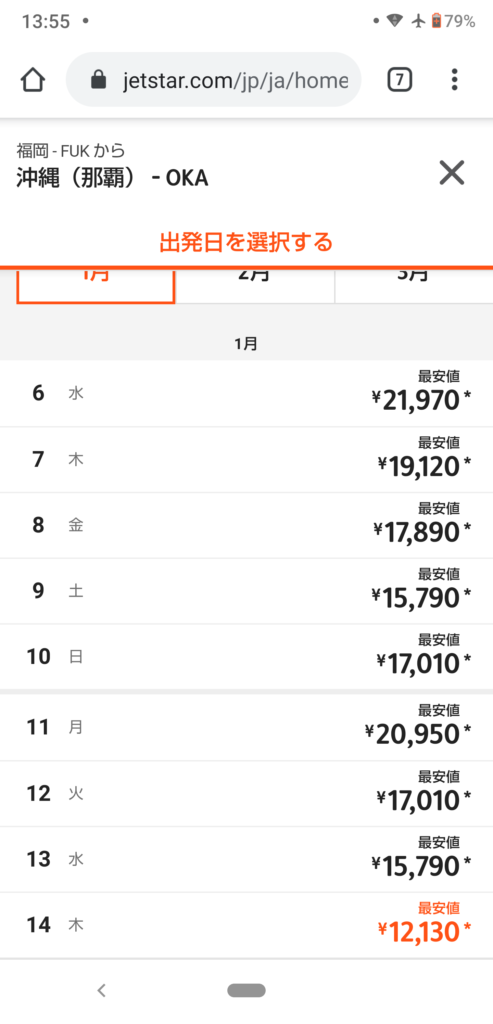
Task: Tap the padlock site security icon
Action: click(x=98, y=80)
